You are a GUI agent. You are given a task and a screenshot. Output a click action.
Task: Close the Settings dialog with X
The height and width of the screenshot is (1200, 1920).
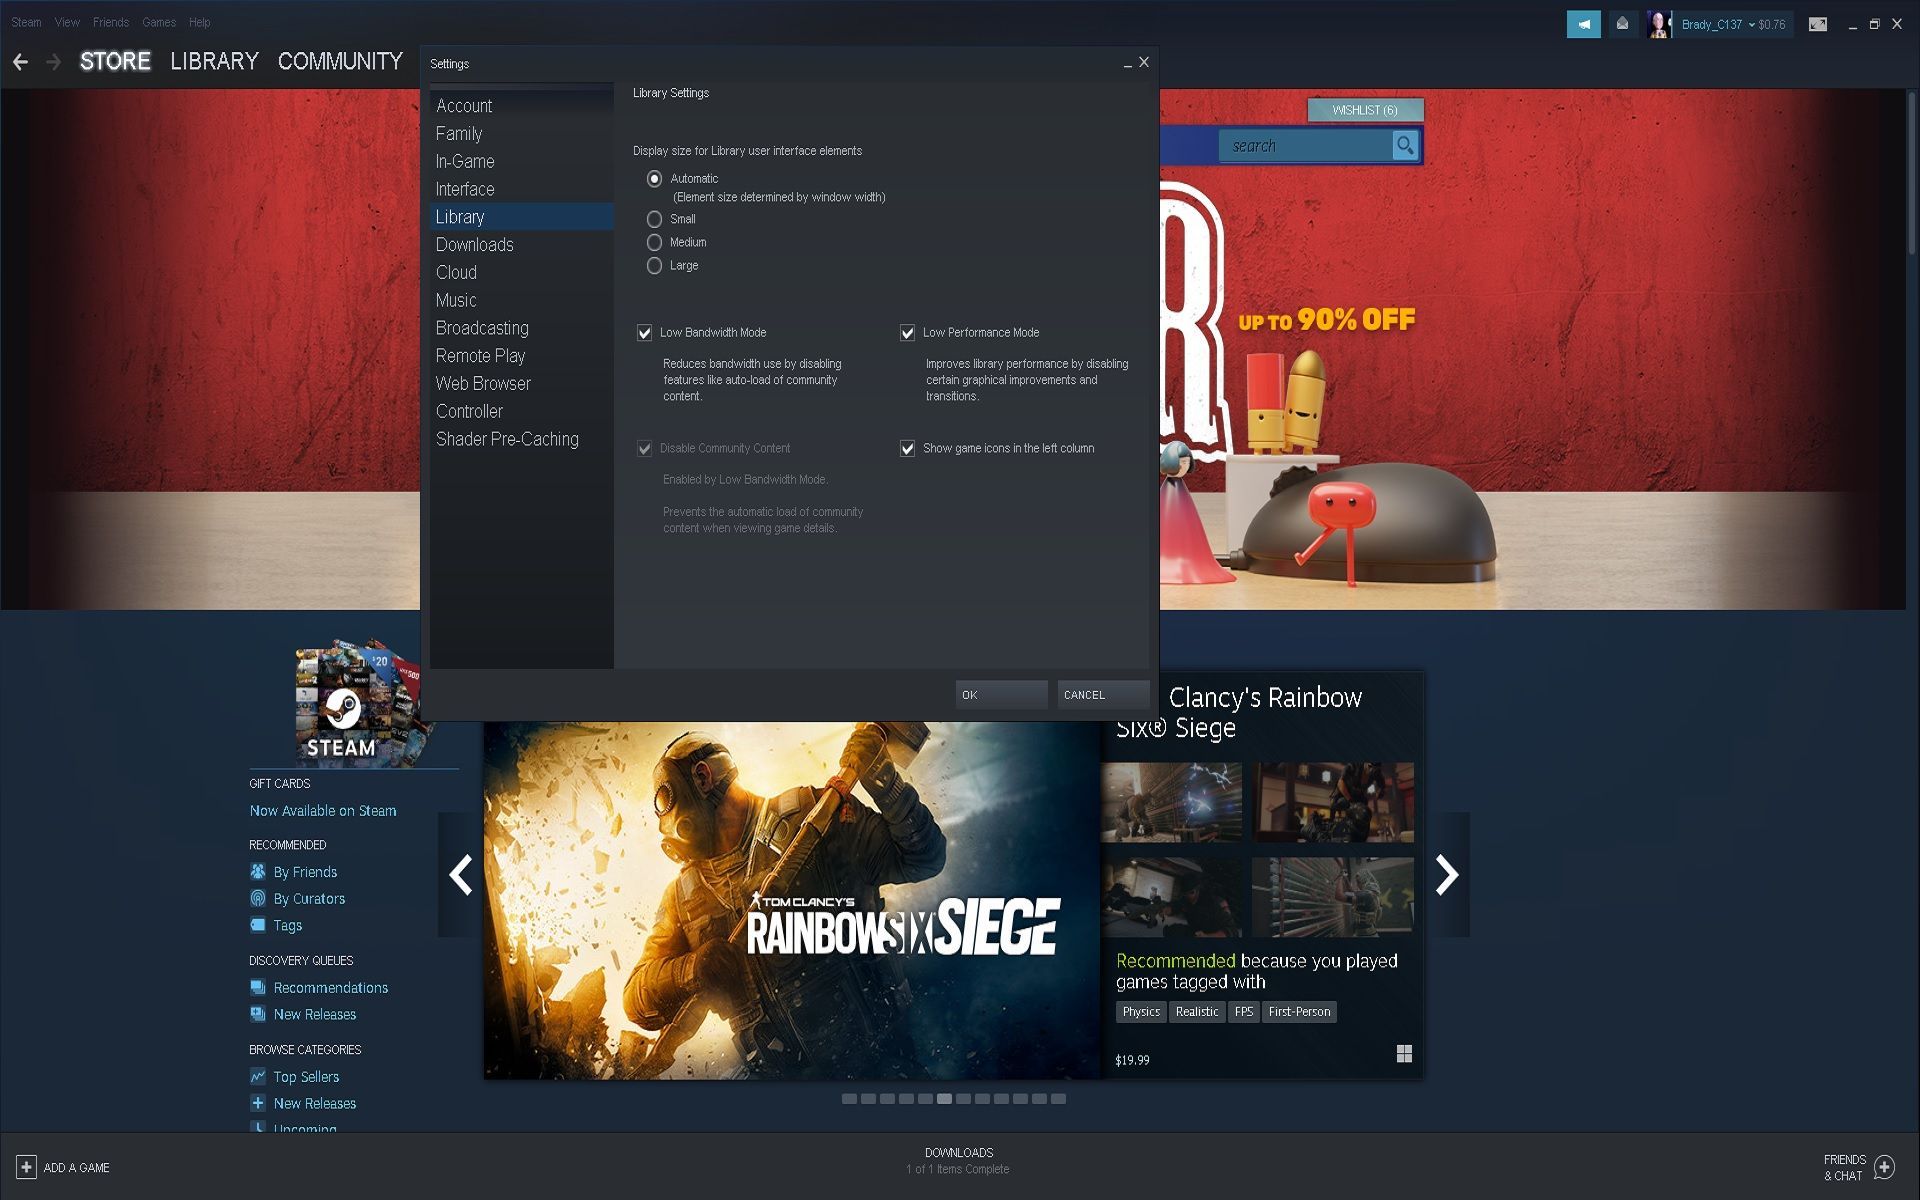click(x=1144, y=62)
